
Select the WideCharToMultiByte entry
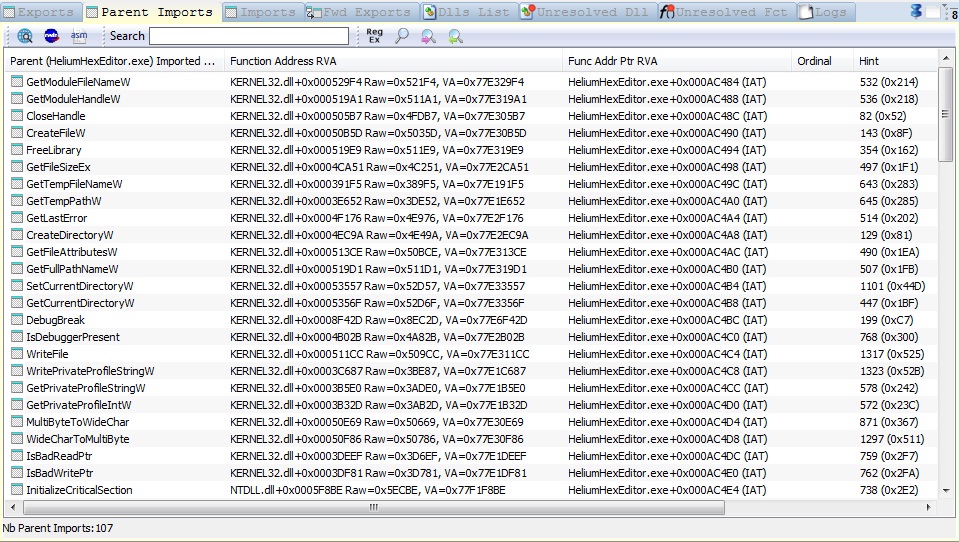pyautogui.click(x=78, y=439)
